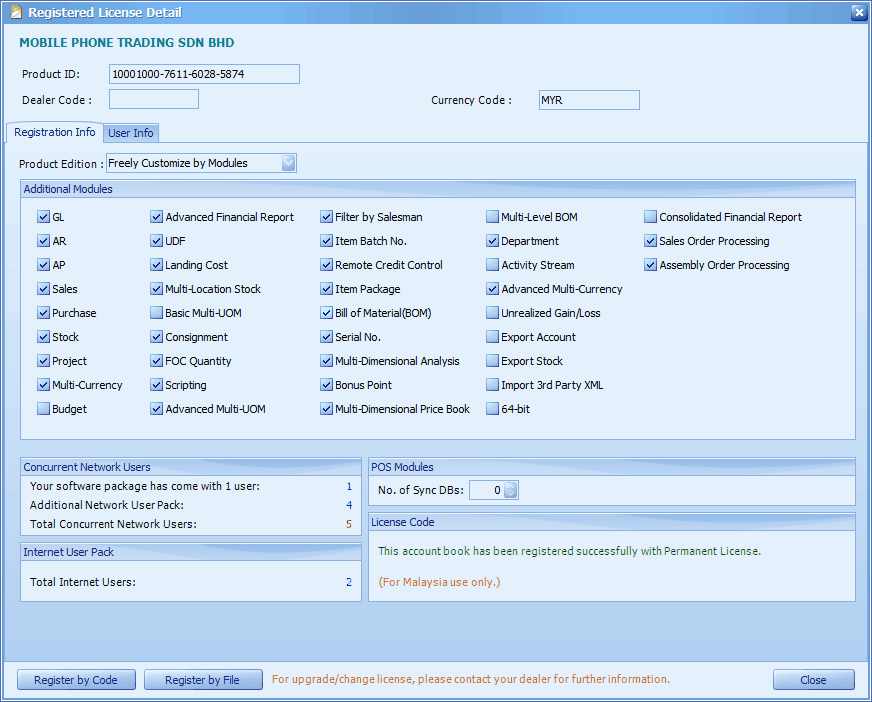The width and height of the screenshot is (872, 702).
Task: Enable Unrealized Gain/Loss checkbox
Action: click(x=492, y=313)
